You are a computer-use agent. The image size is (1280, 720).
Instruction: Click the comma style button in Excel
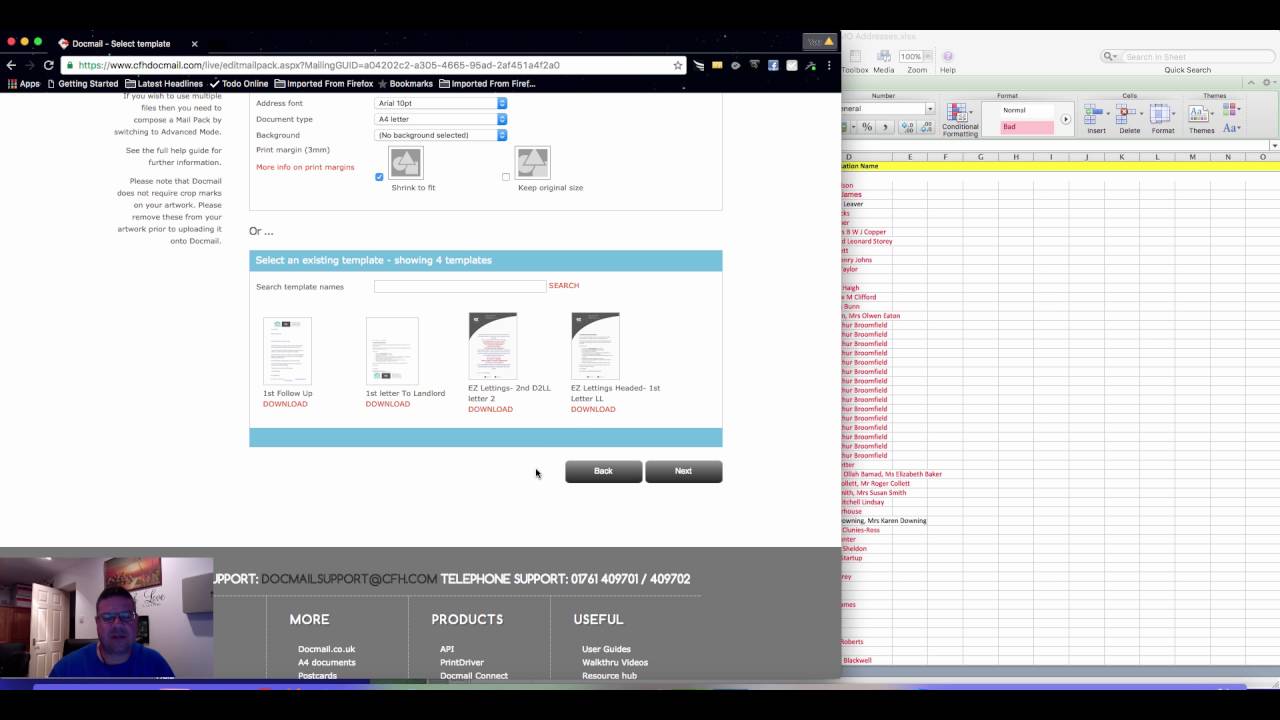887,127
